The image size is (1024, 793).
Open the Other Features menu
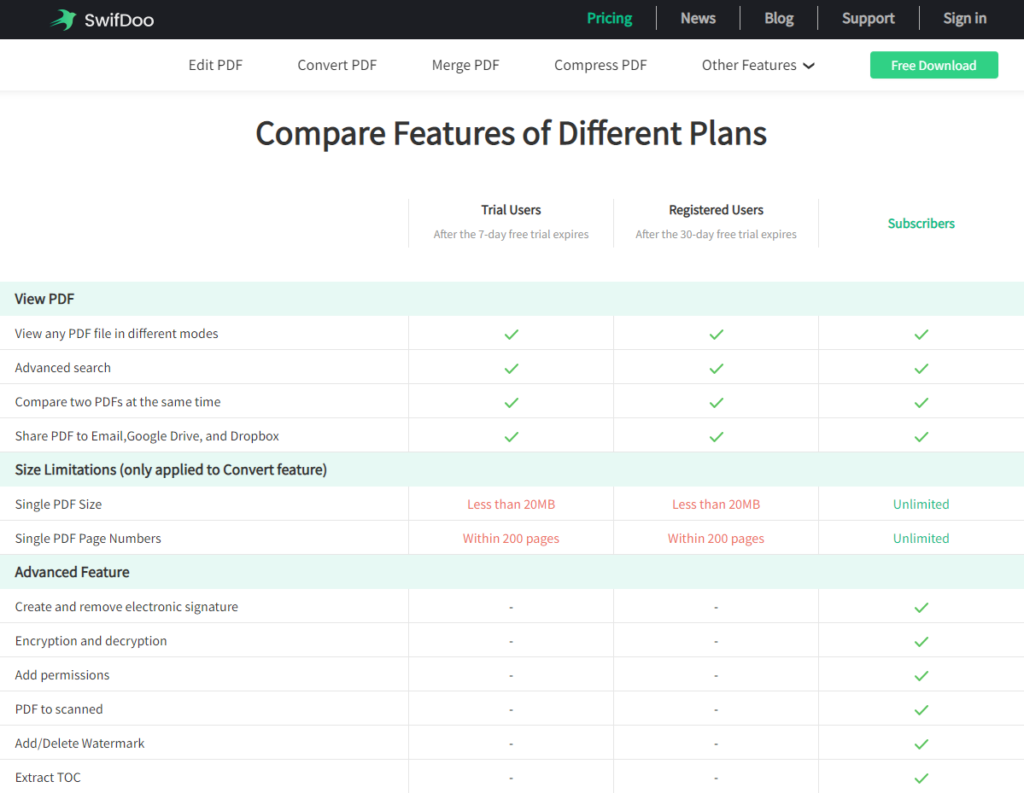point(758,65)
